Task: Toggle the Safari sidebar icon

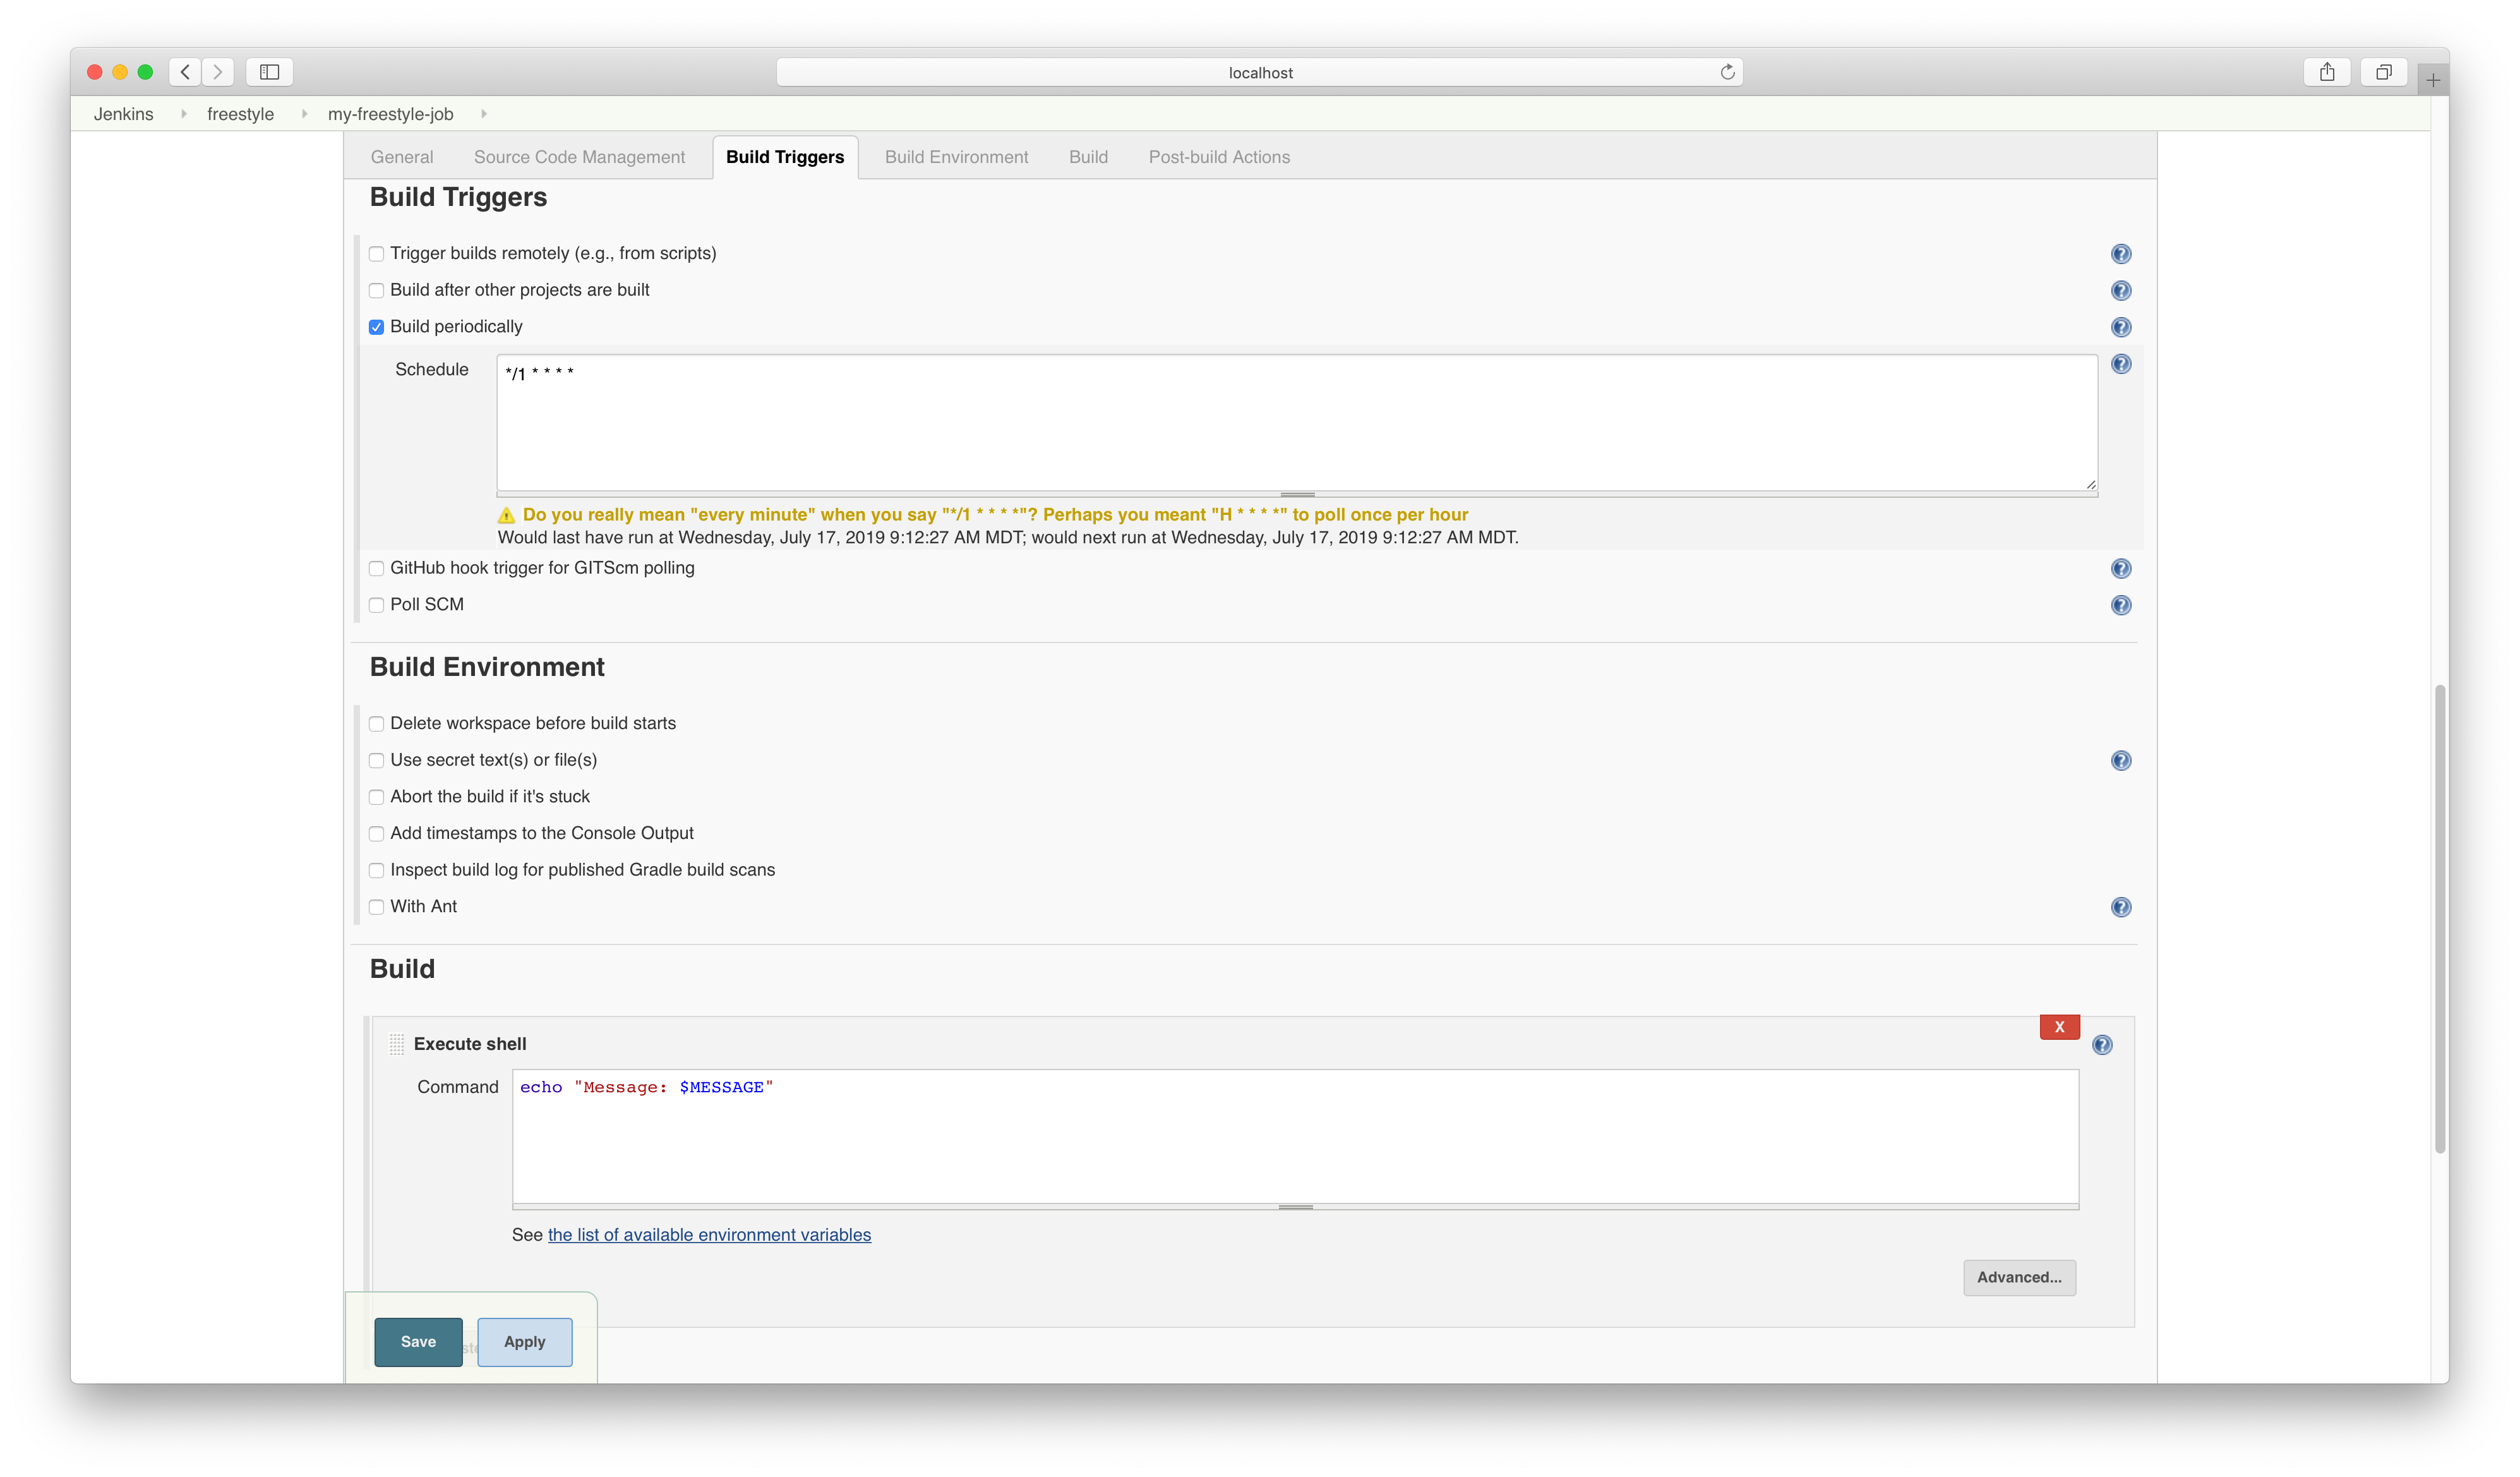Action: point(269,72)
